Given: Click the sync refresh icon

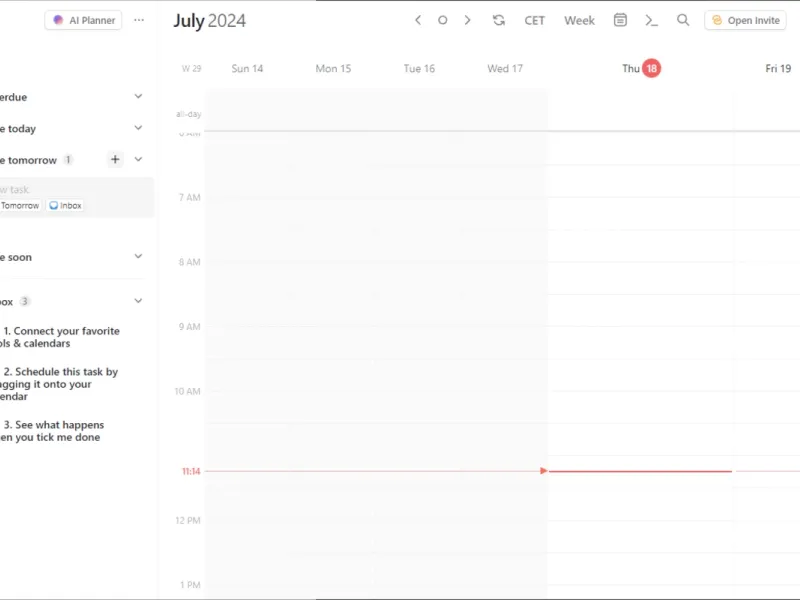Looking at the screenshot, I should coord(499,20).
